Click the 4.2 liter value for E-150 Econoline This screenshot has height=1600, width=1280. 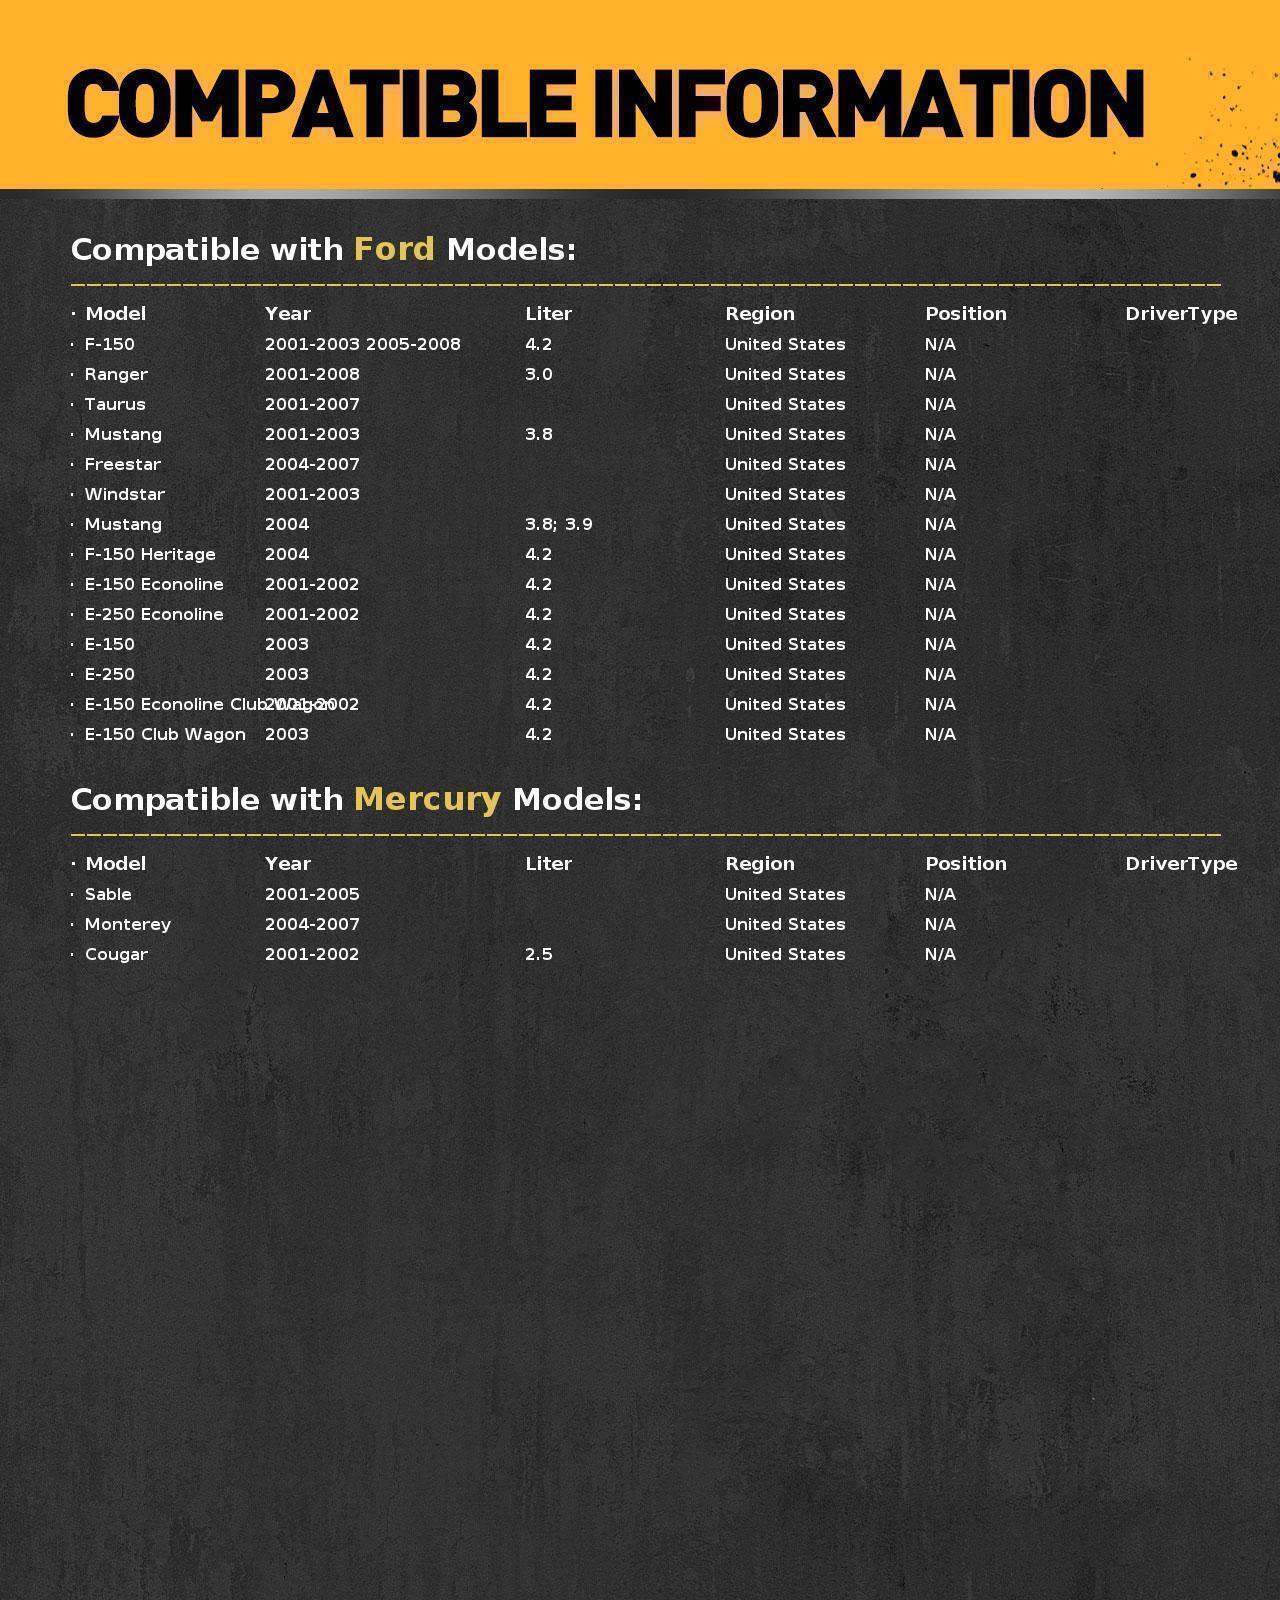tap(539, 584)
